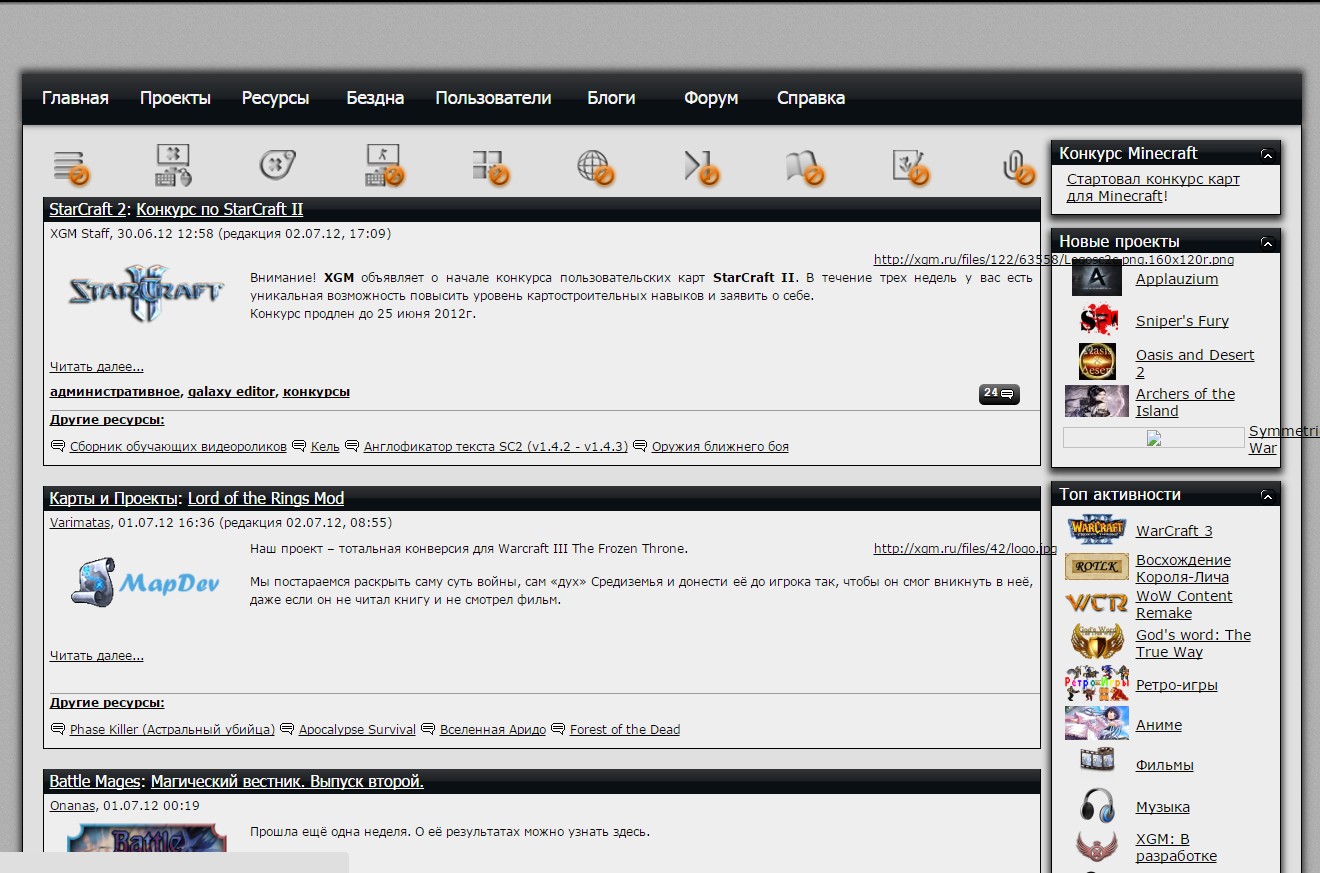This screenshot has width=1320, height=873.
Task: Open the Forest of the Dead link
Action: point(625,730)
